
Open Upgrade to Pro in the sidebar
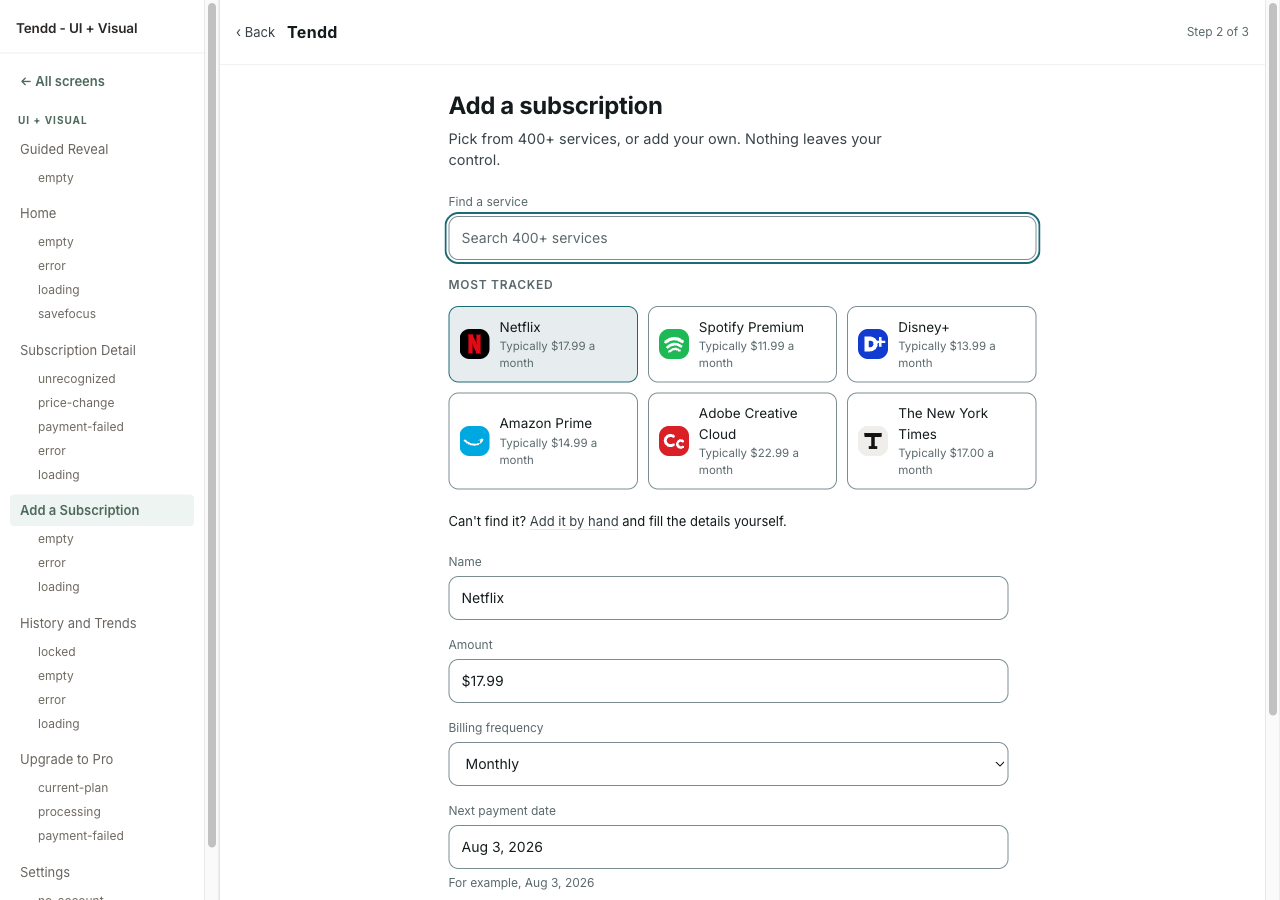[67, 759]
